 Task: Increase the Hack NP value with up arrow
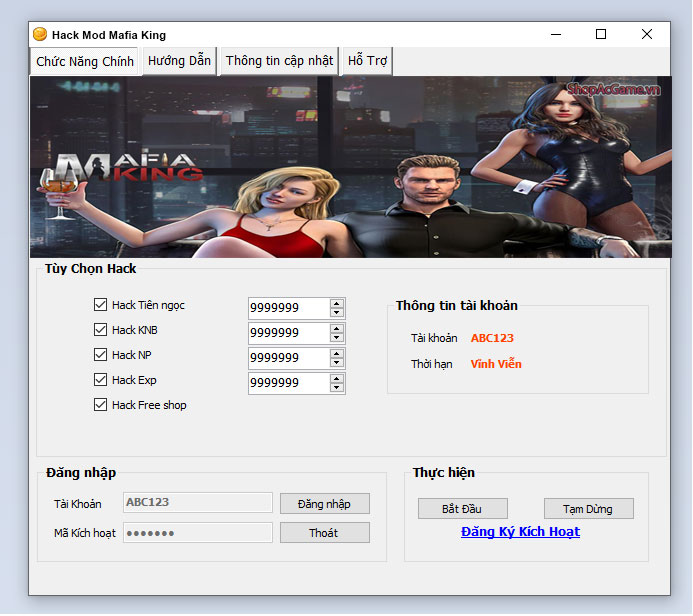(337, 354)
